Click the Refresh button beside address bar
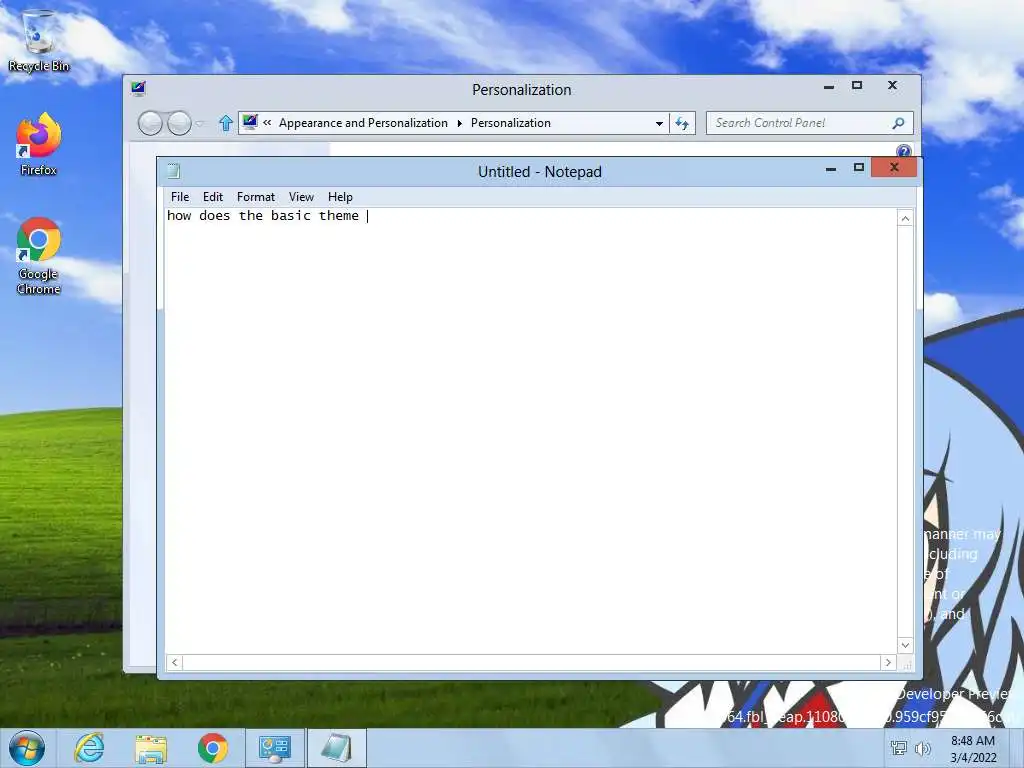The image size is (1024, 768). [682, 123]
